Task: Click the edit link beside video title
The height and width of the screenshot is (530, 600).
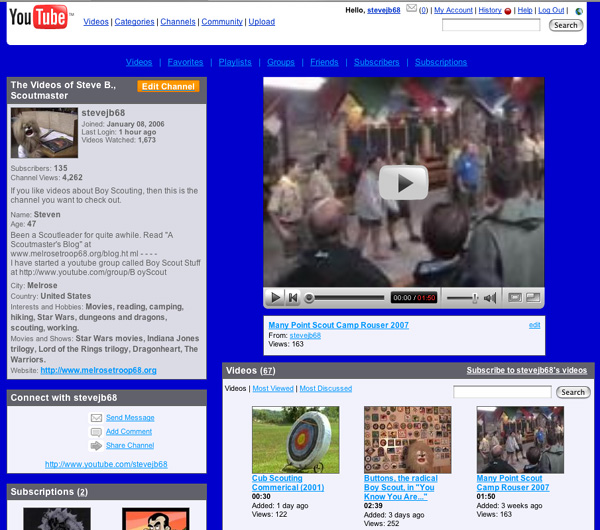Action: click(x=534, y=325)
